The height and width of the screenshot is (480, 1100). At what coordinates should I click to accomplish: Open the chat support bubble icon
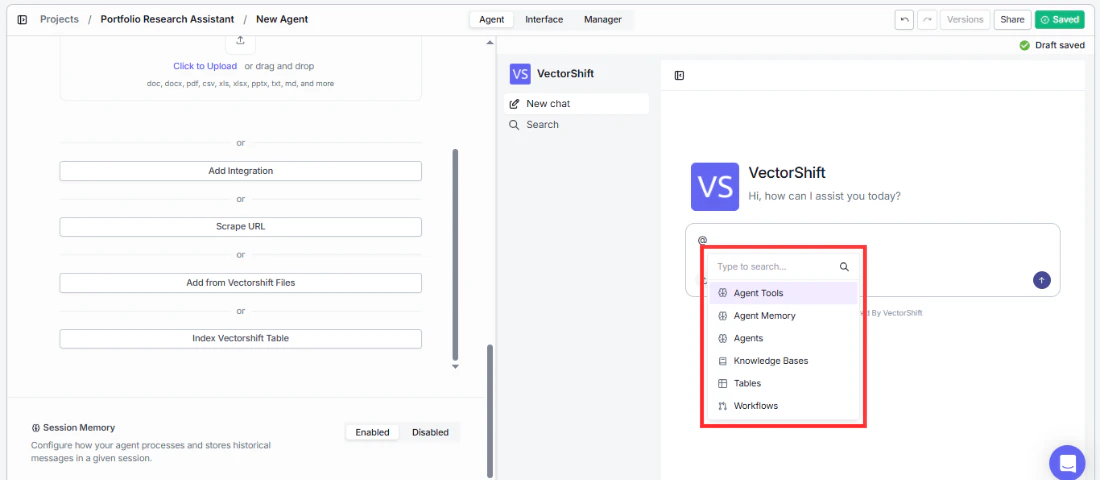[1067, 462]
